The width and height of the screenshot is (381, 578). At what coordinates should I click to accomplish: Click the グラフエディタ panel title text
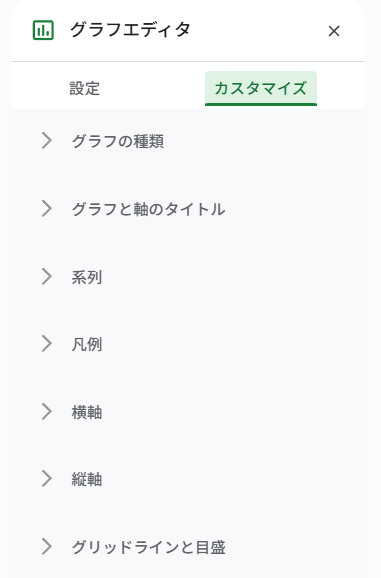click(130, 29)
